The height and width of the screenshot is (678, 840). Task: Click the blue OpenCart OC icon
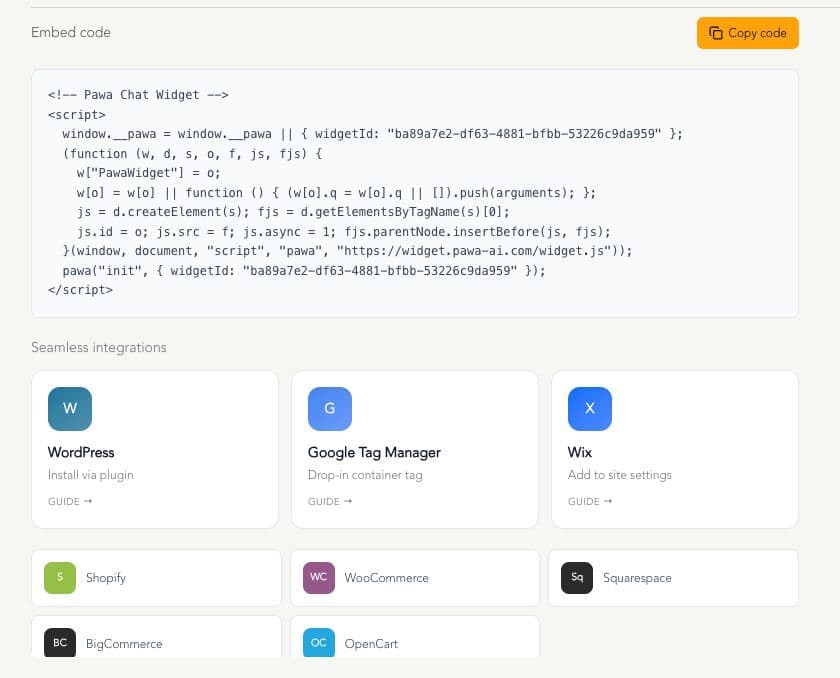point(319,643)
